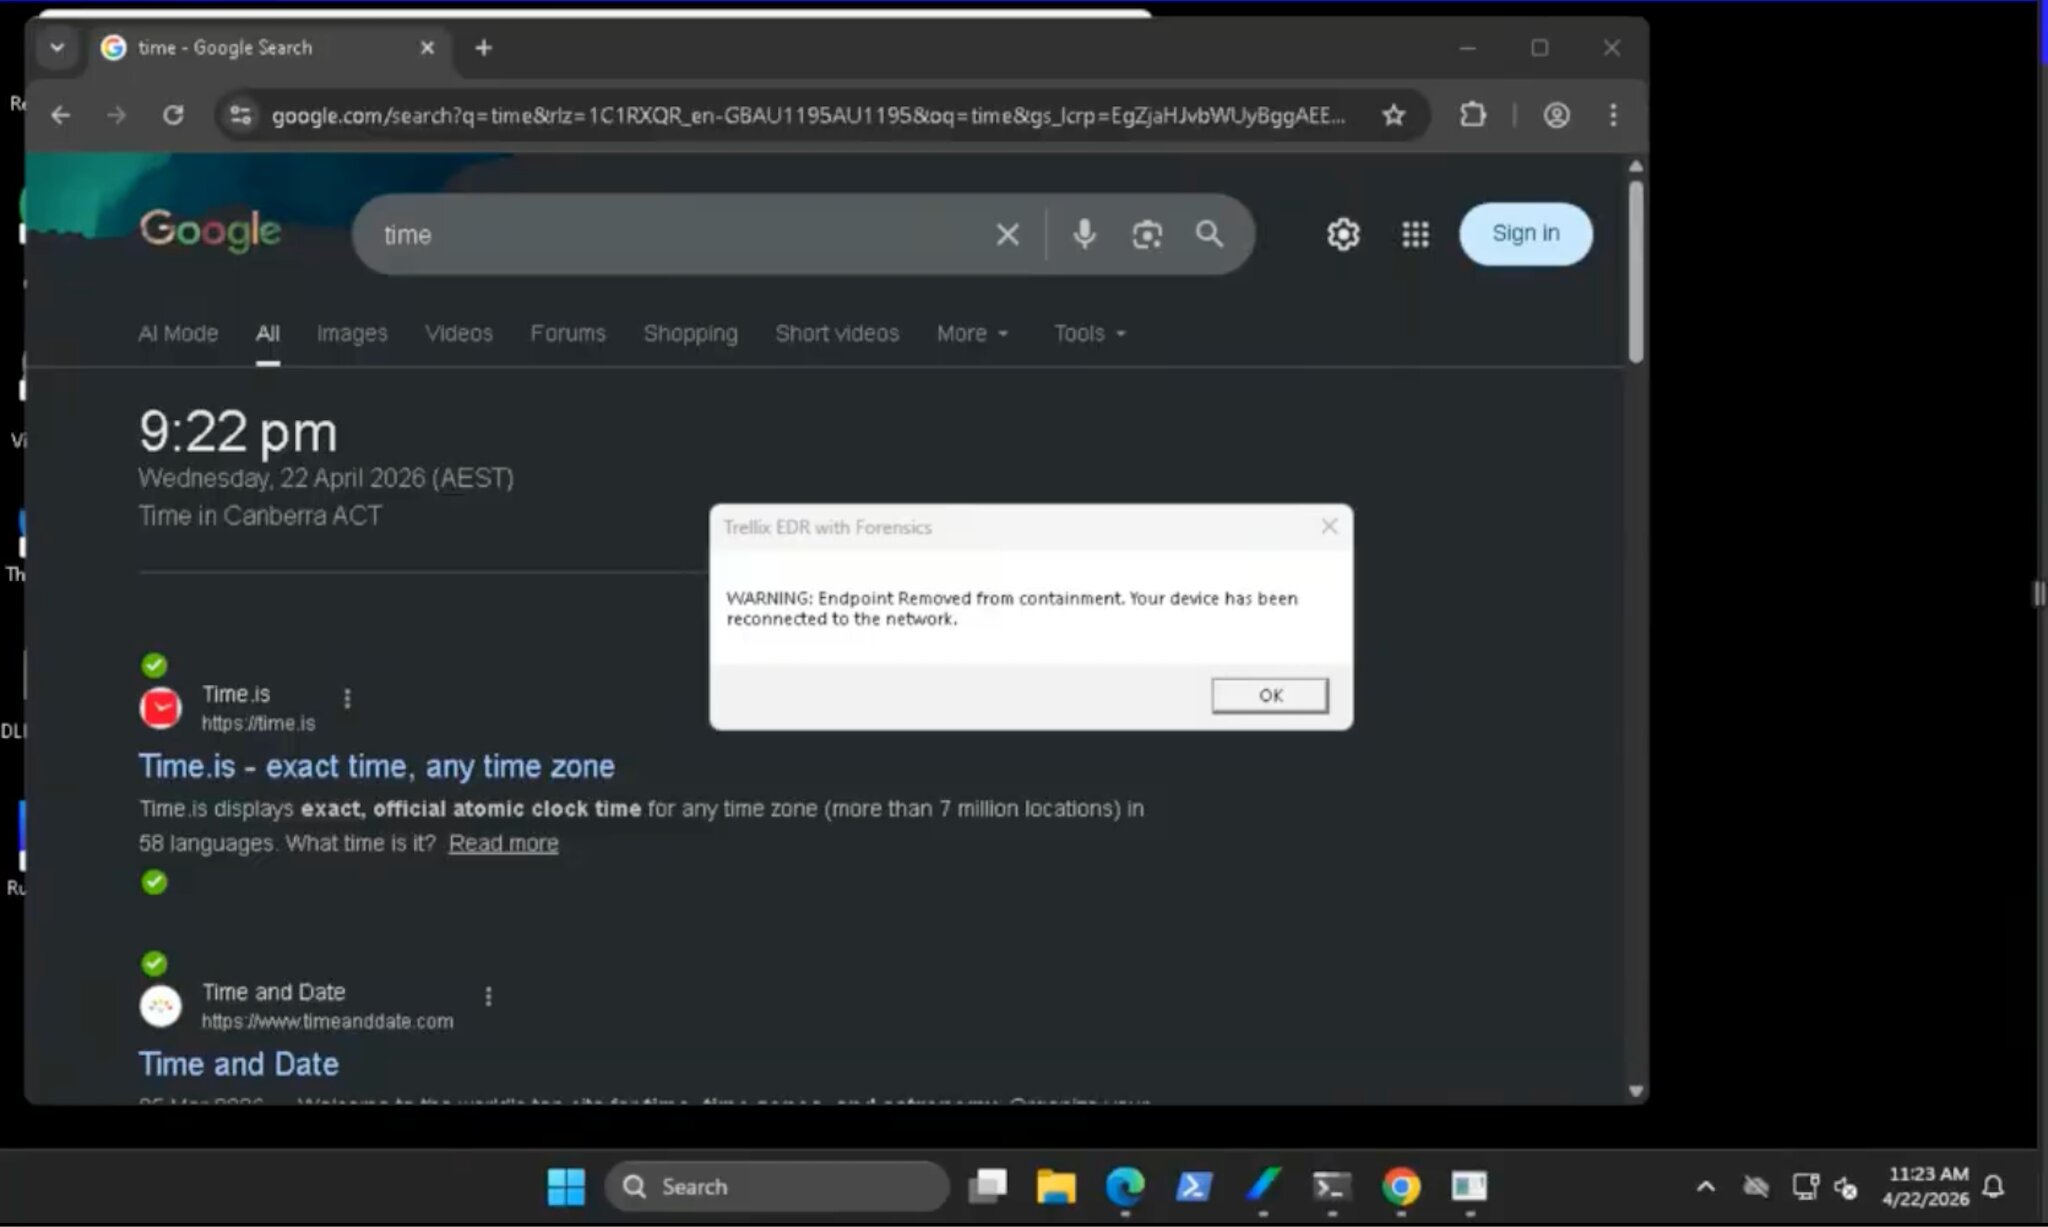Screen dimensions: 2048x1227
Task: Click the scrollbar up arrow
Action: click(x=1636, y=166)
